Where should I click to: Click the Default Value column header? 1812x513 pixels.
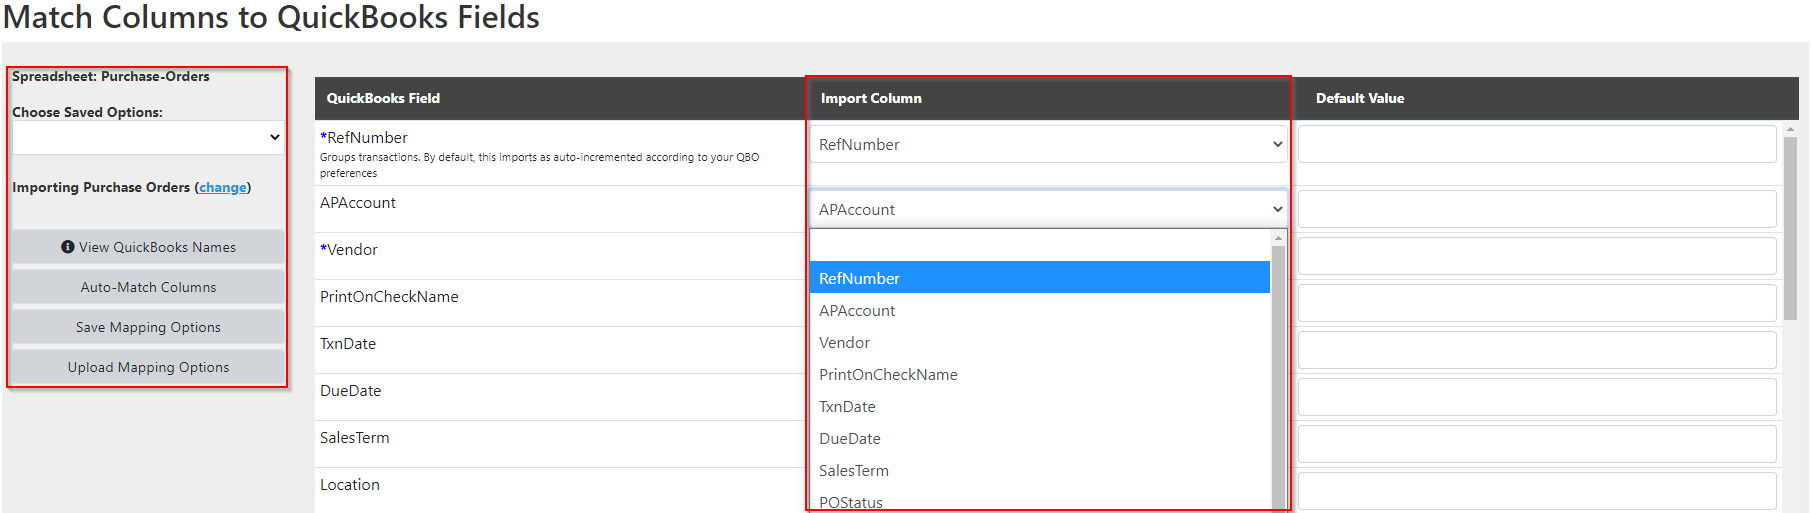point(1360,98)
